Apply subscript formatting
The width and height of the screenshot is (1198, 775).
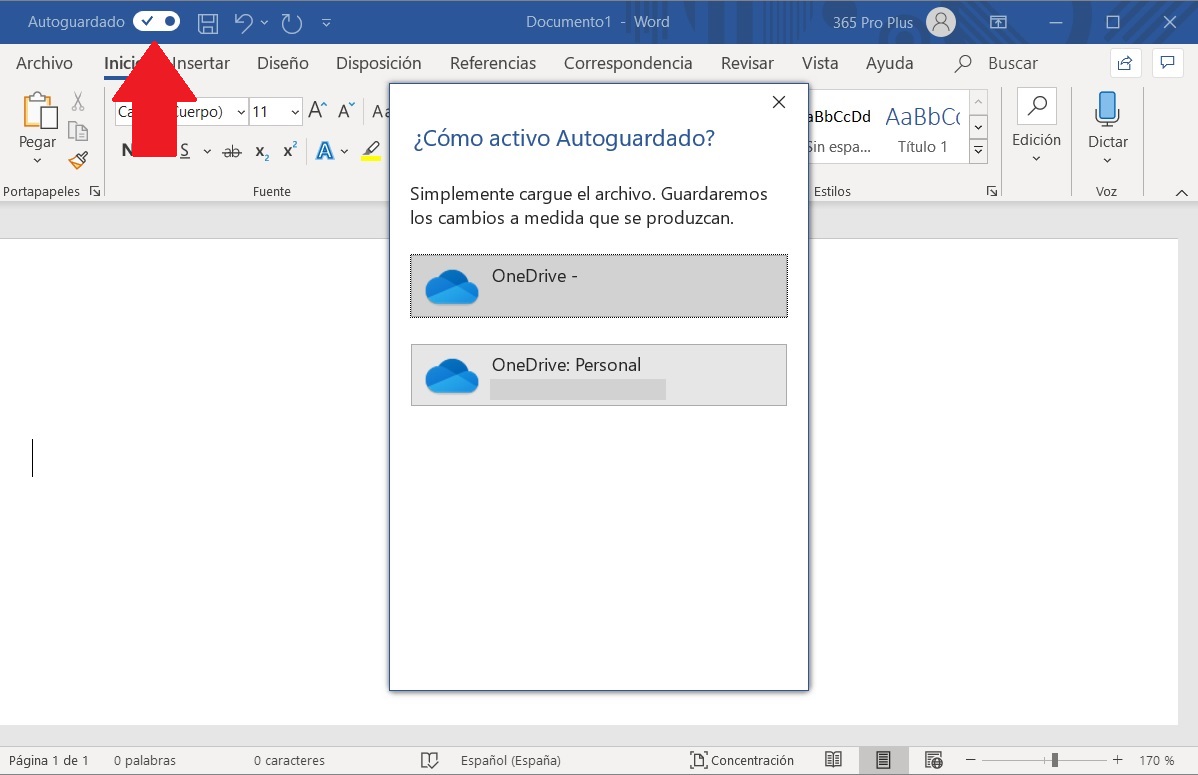pyautogui.click(x=261, y=151)
